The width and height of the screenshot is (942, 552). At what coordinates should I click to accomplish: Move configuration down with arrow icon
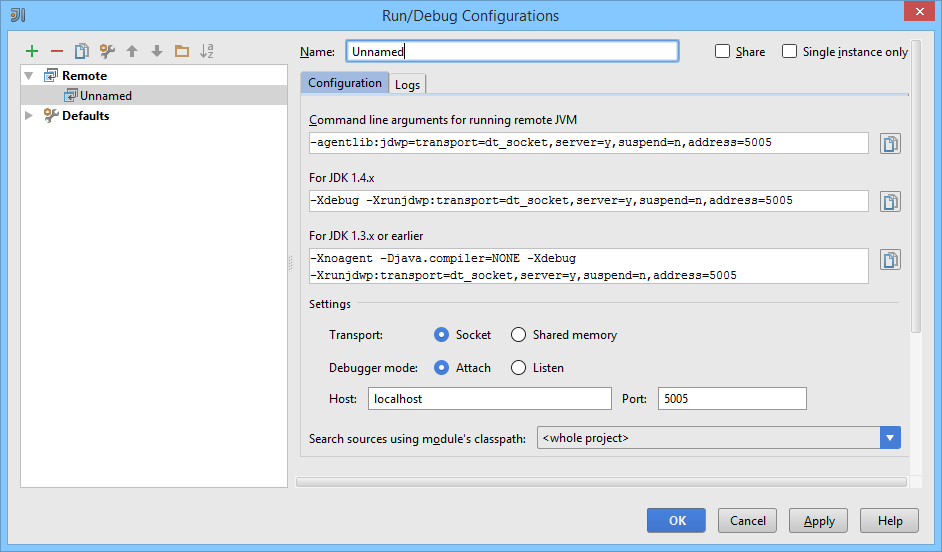157,52
